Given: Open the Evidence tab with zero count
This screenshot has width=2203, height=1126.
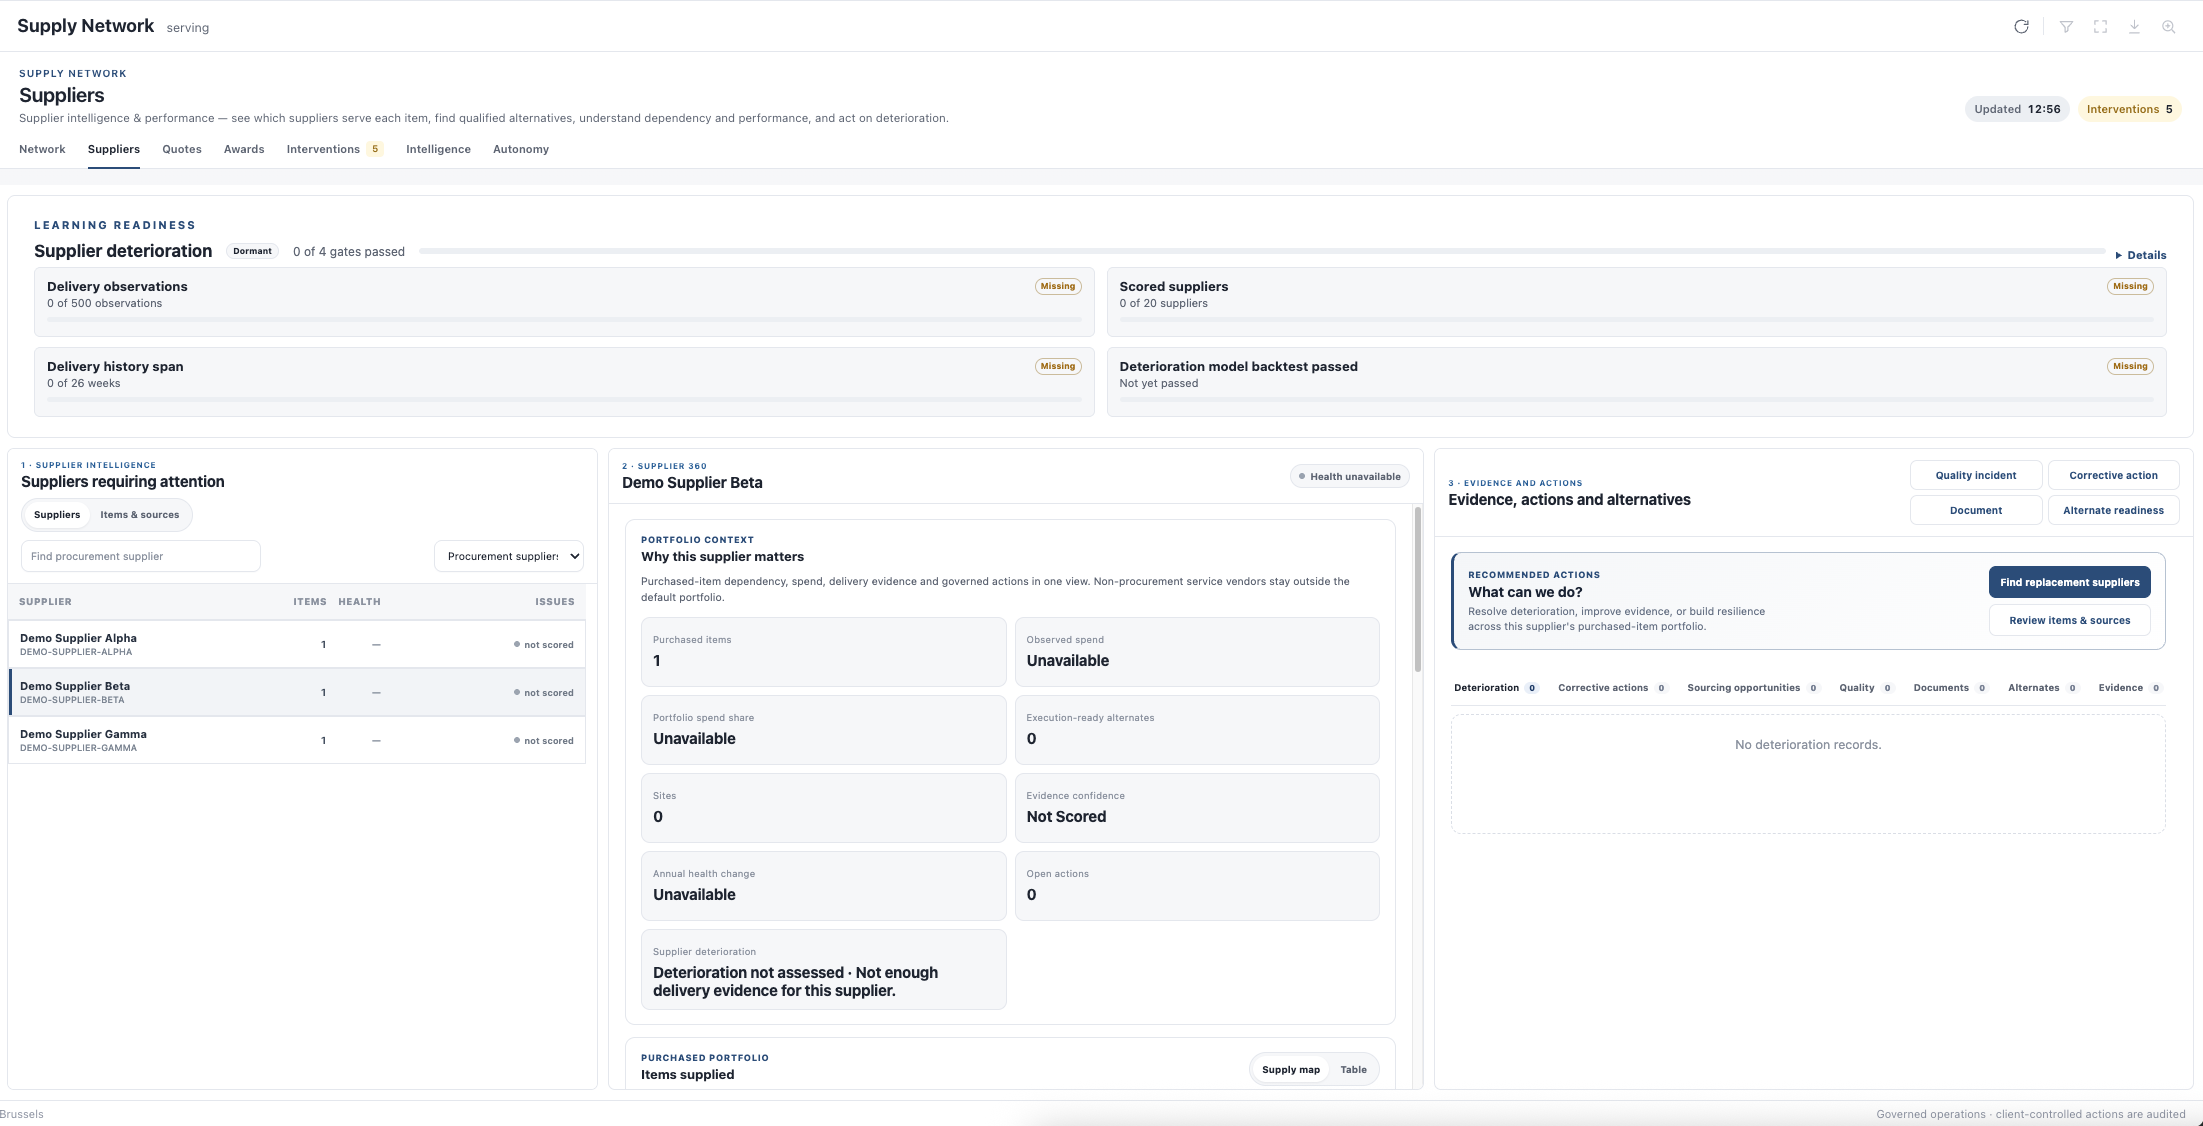Looking at the screenshot, I should [x=2129, y=688].
